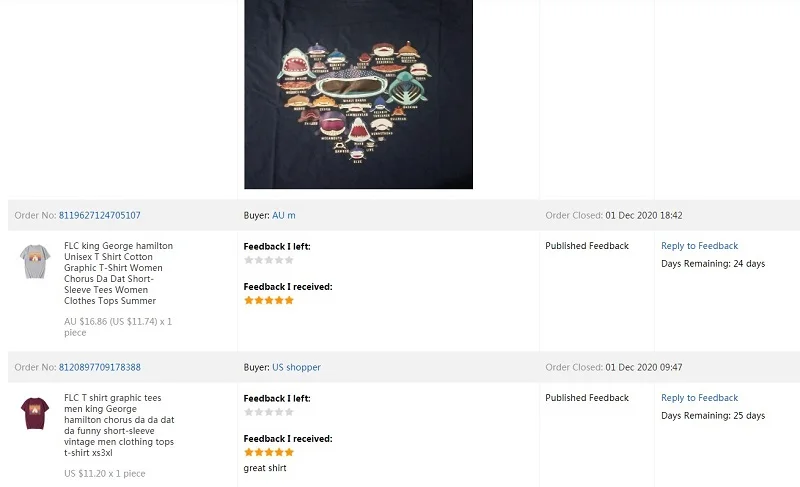Reply to Feedback for the AU m order
The width and height of the screenshot is (800, 487).
pyautogui.click(x=699, y=246)
